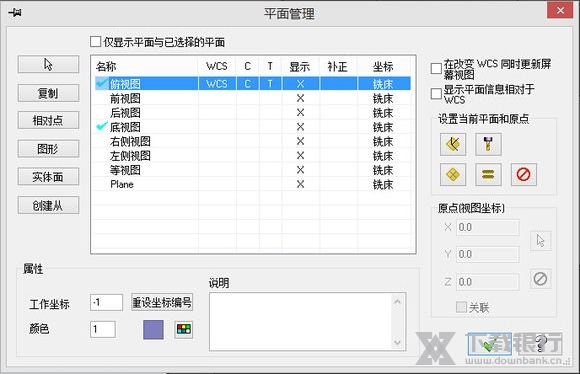580x374 pixels.
Task: Click the yellow diamond plane icon
Action: click(453, 174)
